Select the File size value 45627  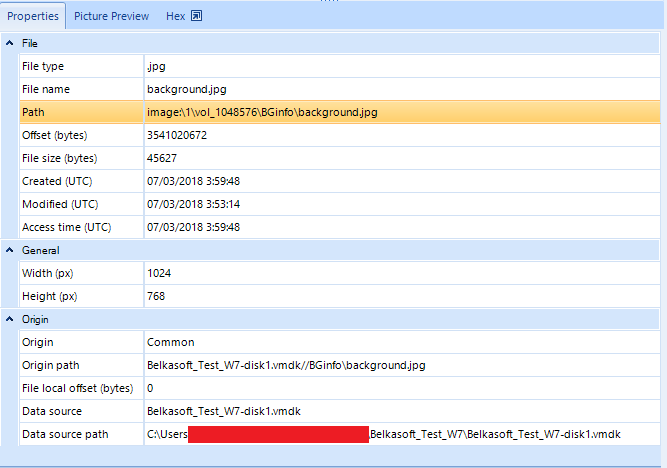[x=162, y=158]
